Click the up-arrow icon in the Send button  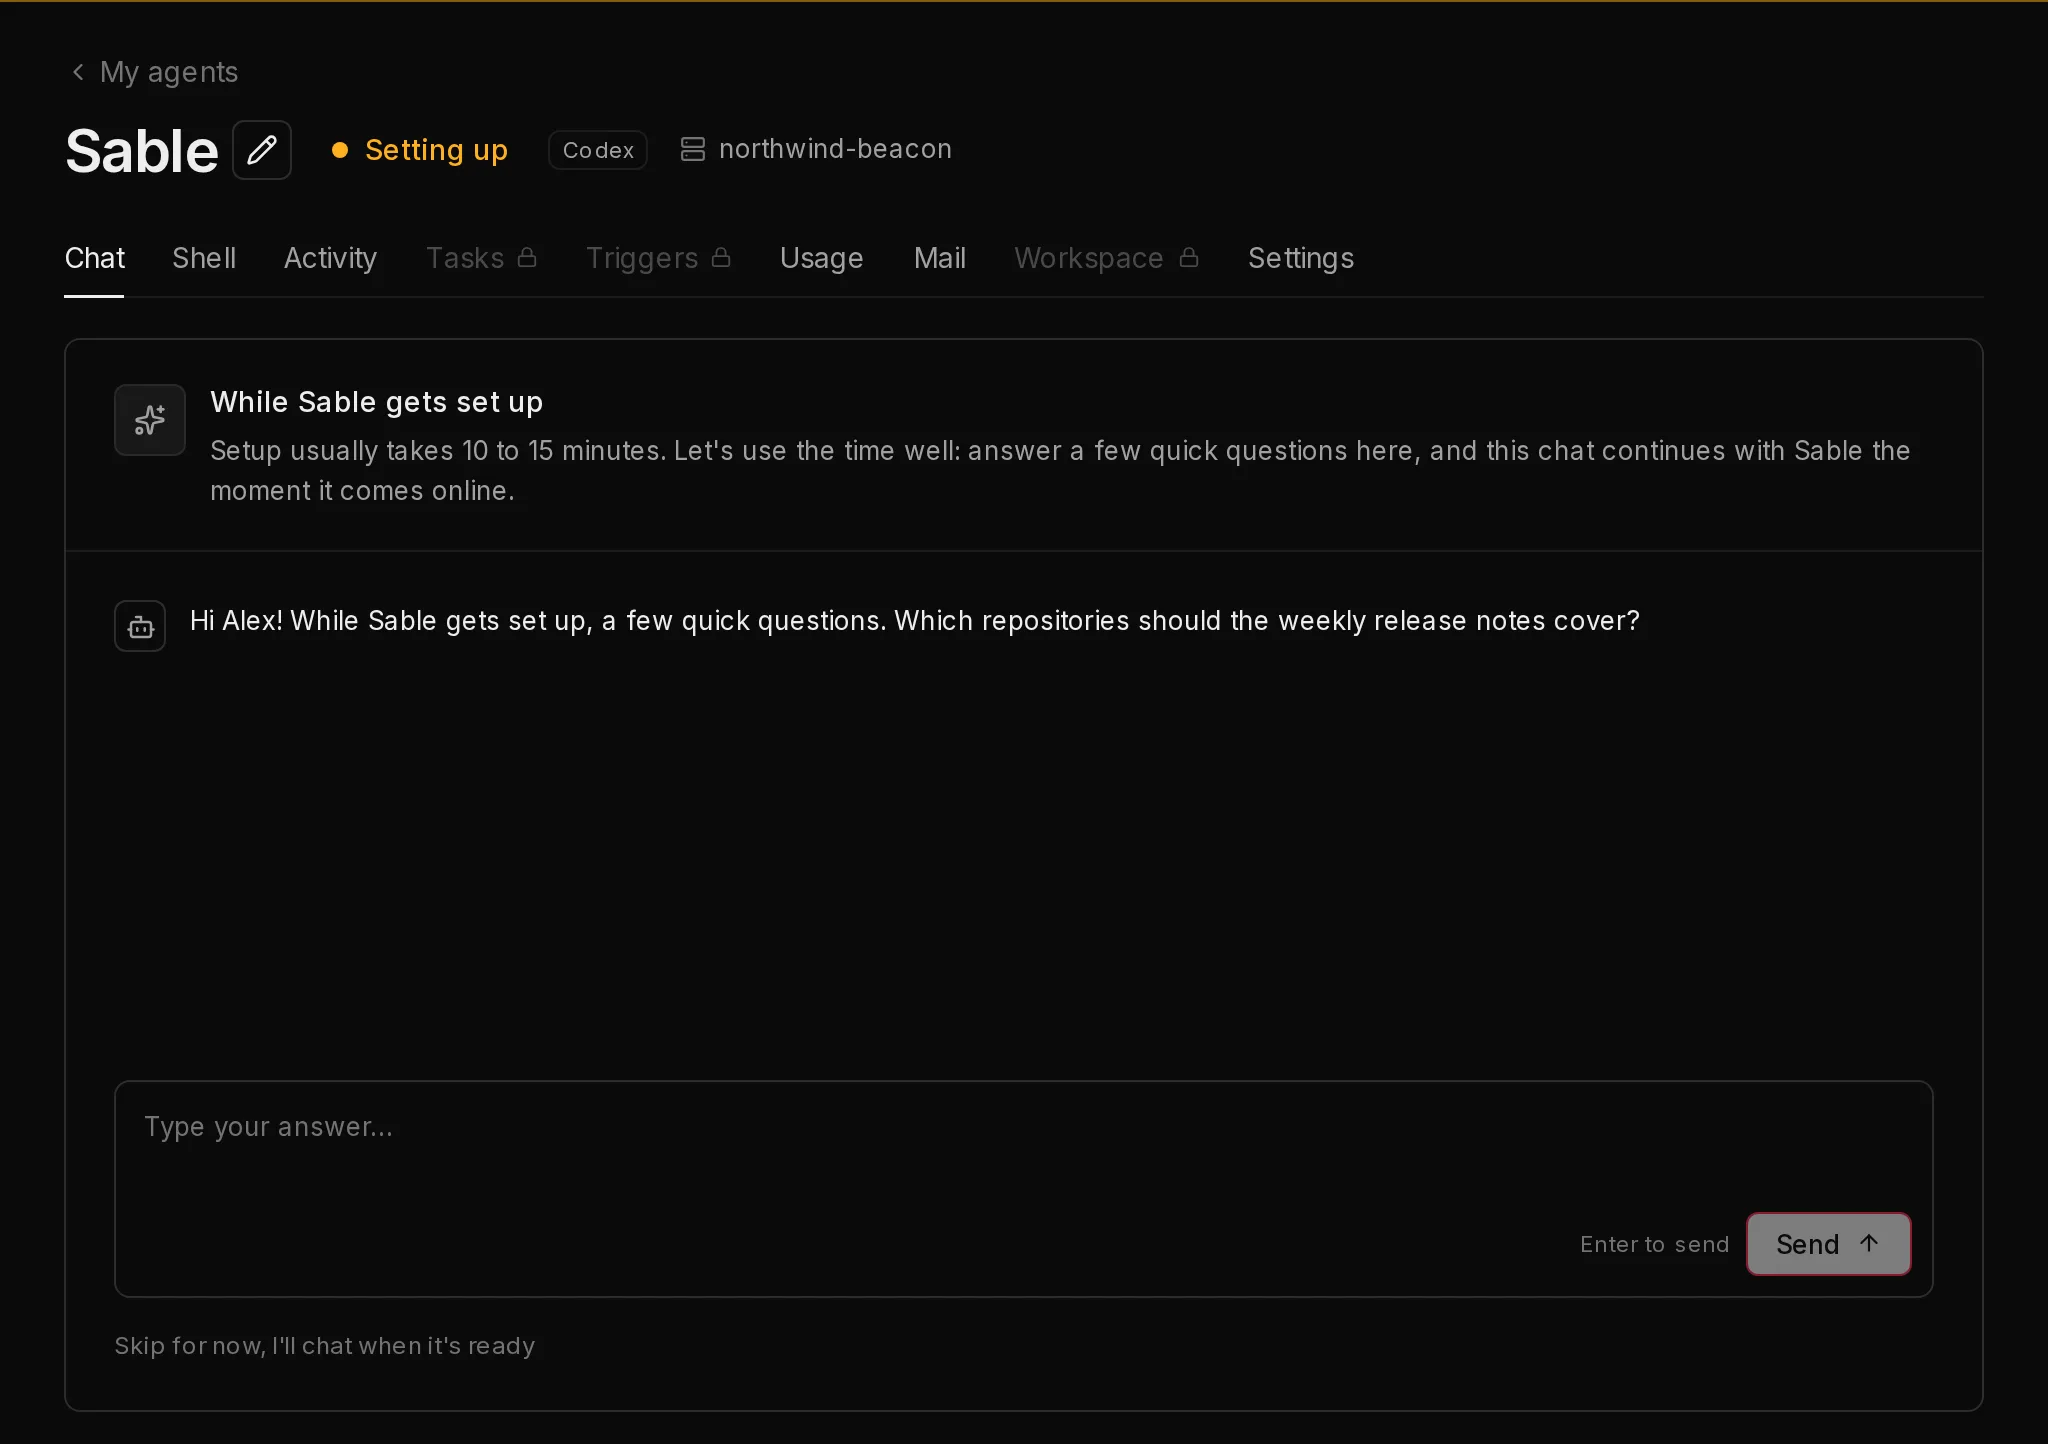(1869, 1243)
